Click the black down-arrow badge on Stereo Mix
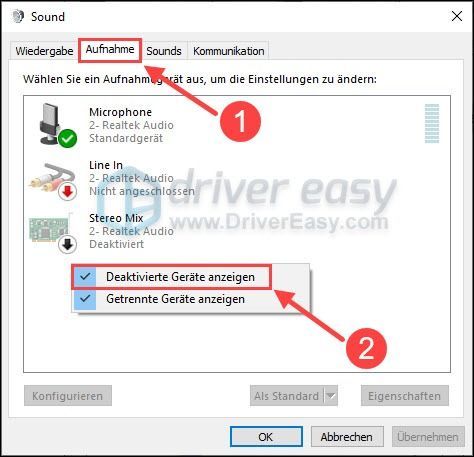 68,245
